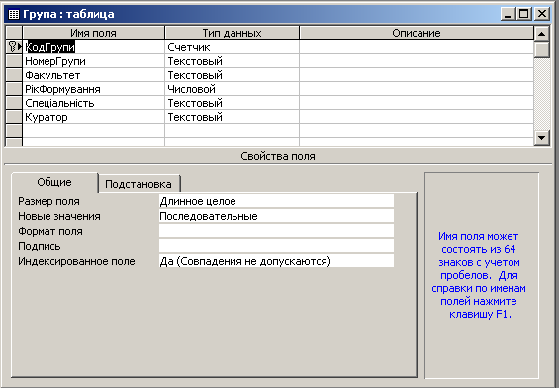
Task: Click the primary key icon beside КодГрупи
Action: point(12,47)
